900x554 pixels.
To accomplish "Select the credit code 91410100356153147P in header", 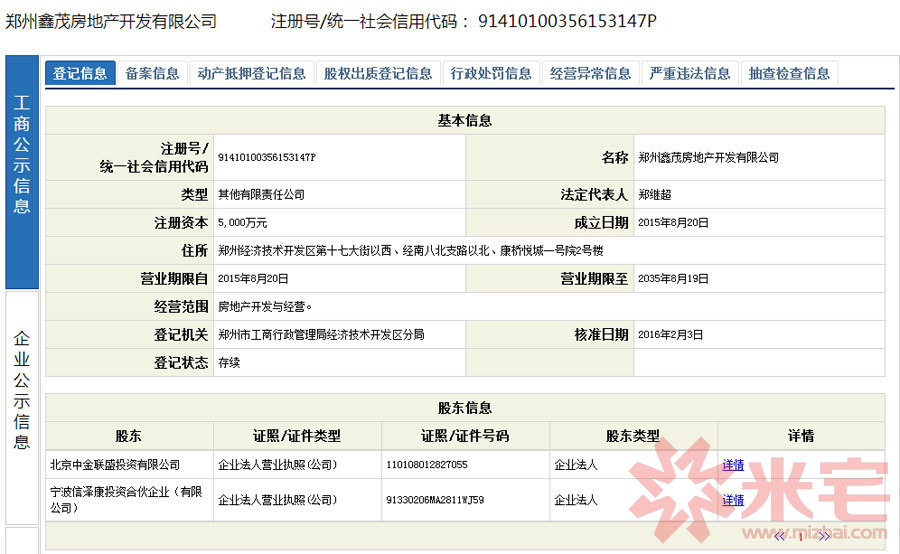I will (567, 21).
